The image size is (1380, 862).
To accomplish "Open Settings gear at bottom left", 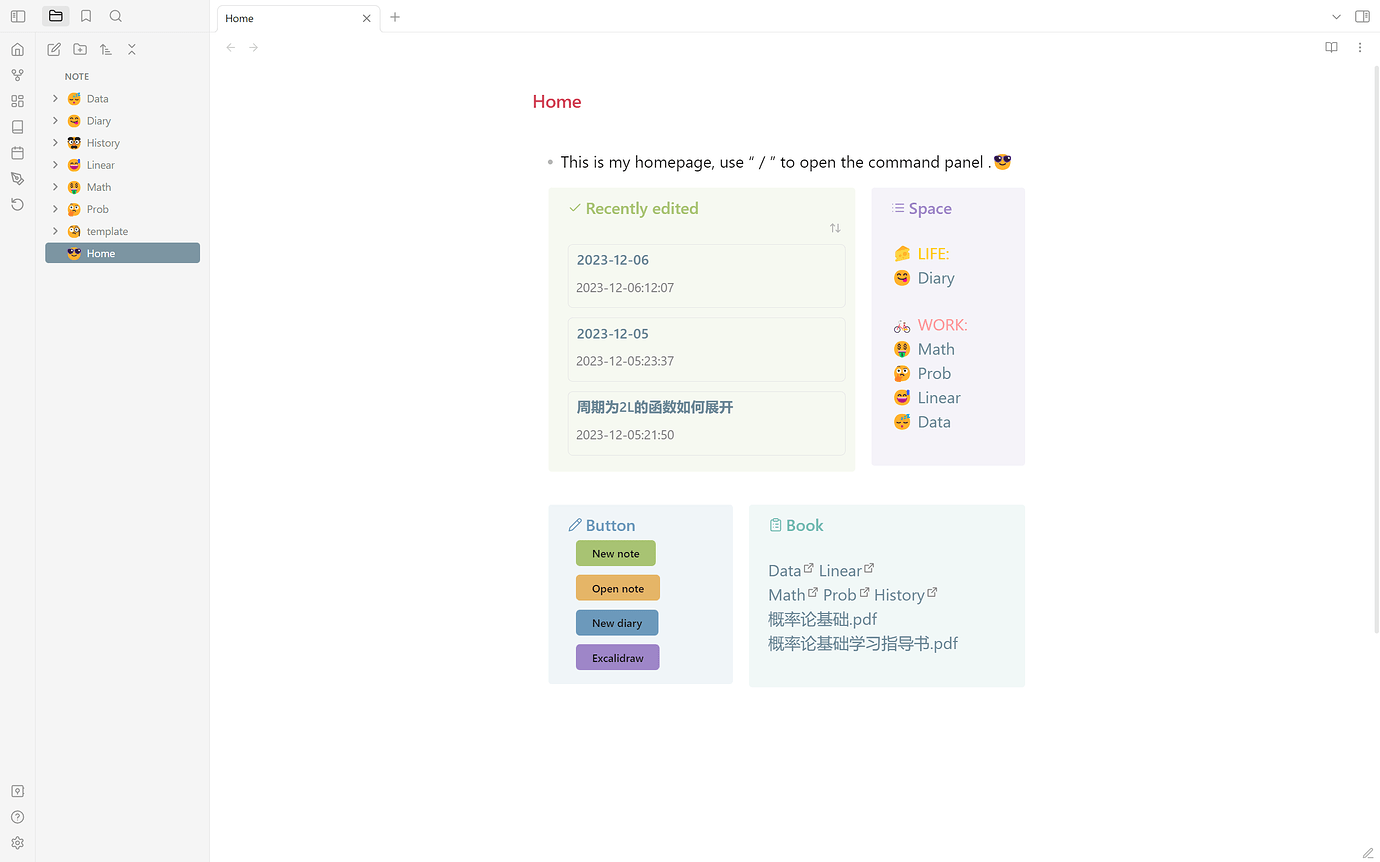I will [x=17, y=843].
